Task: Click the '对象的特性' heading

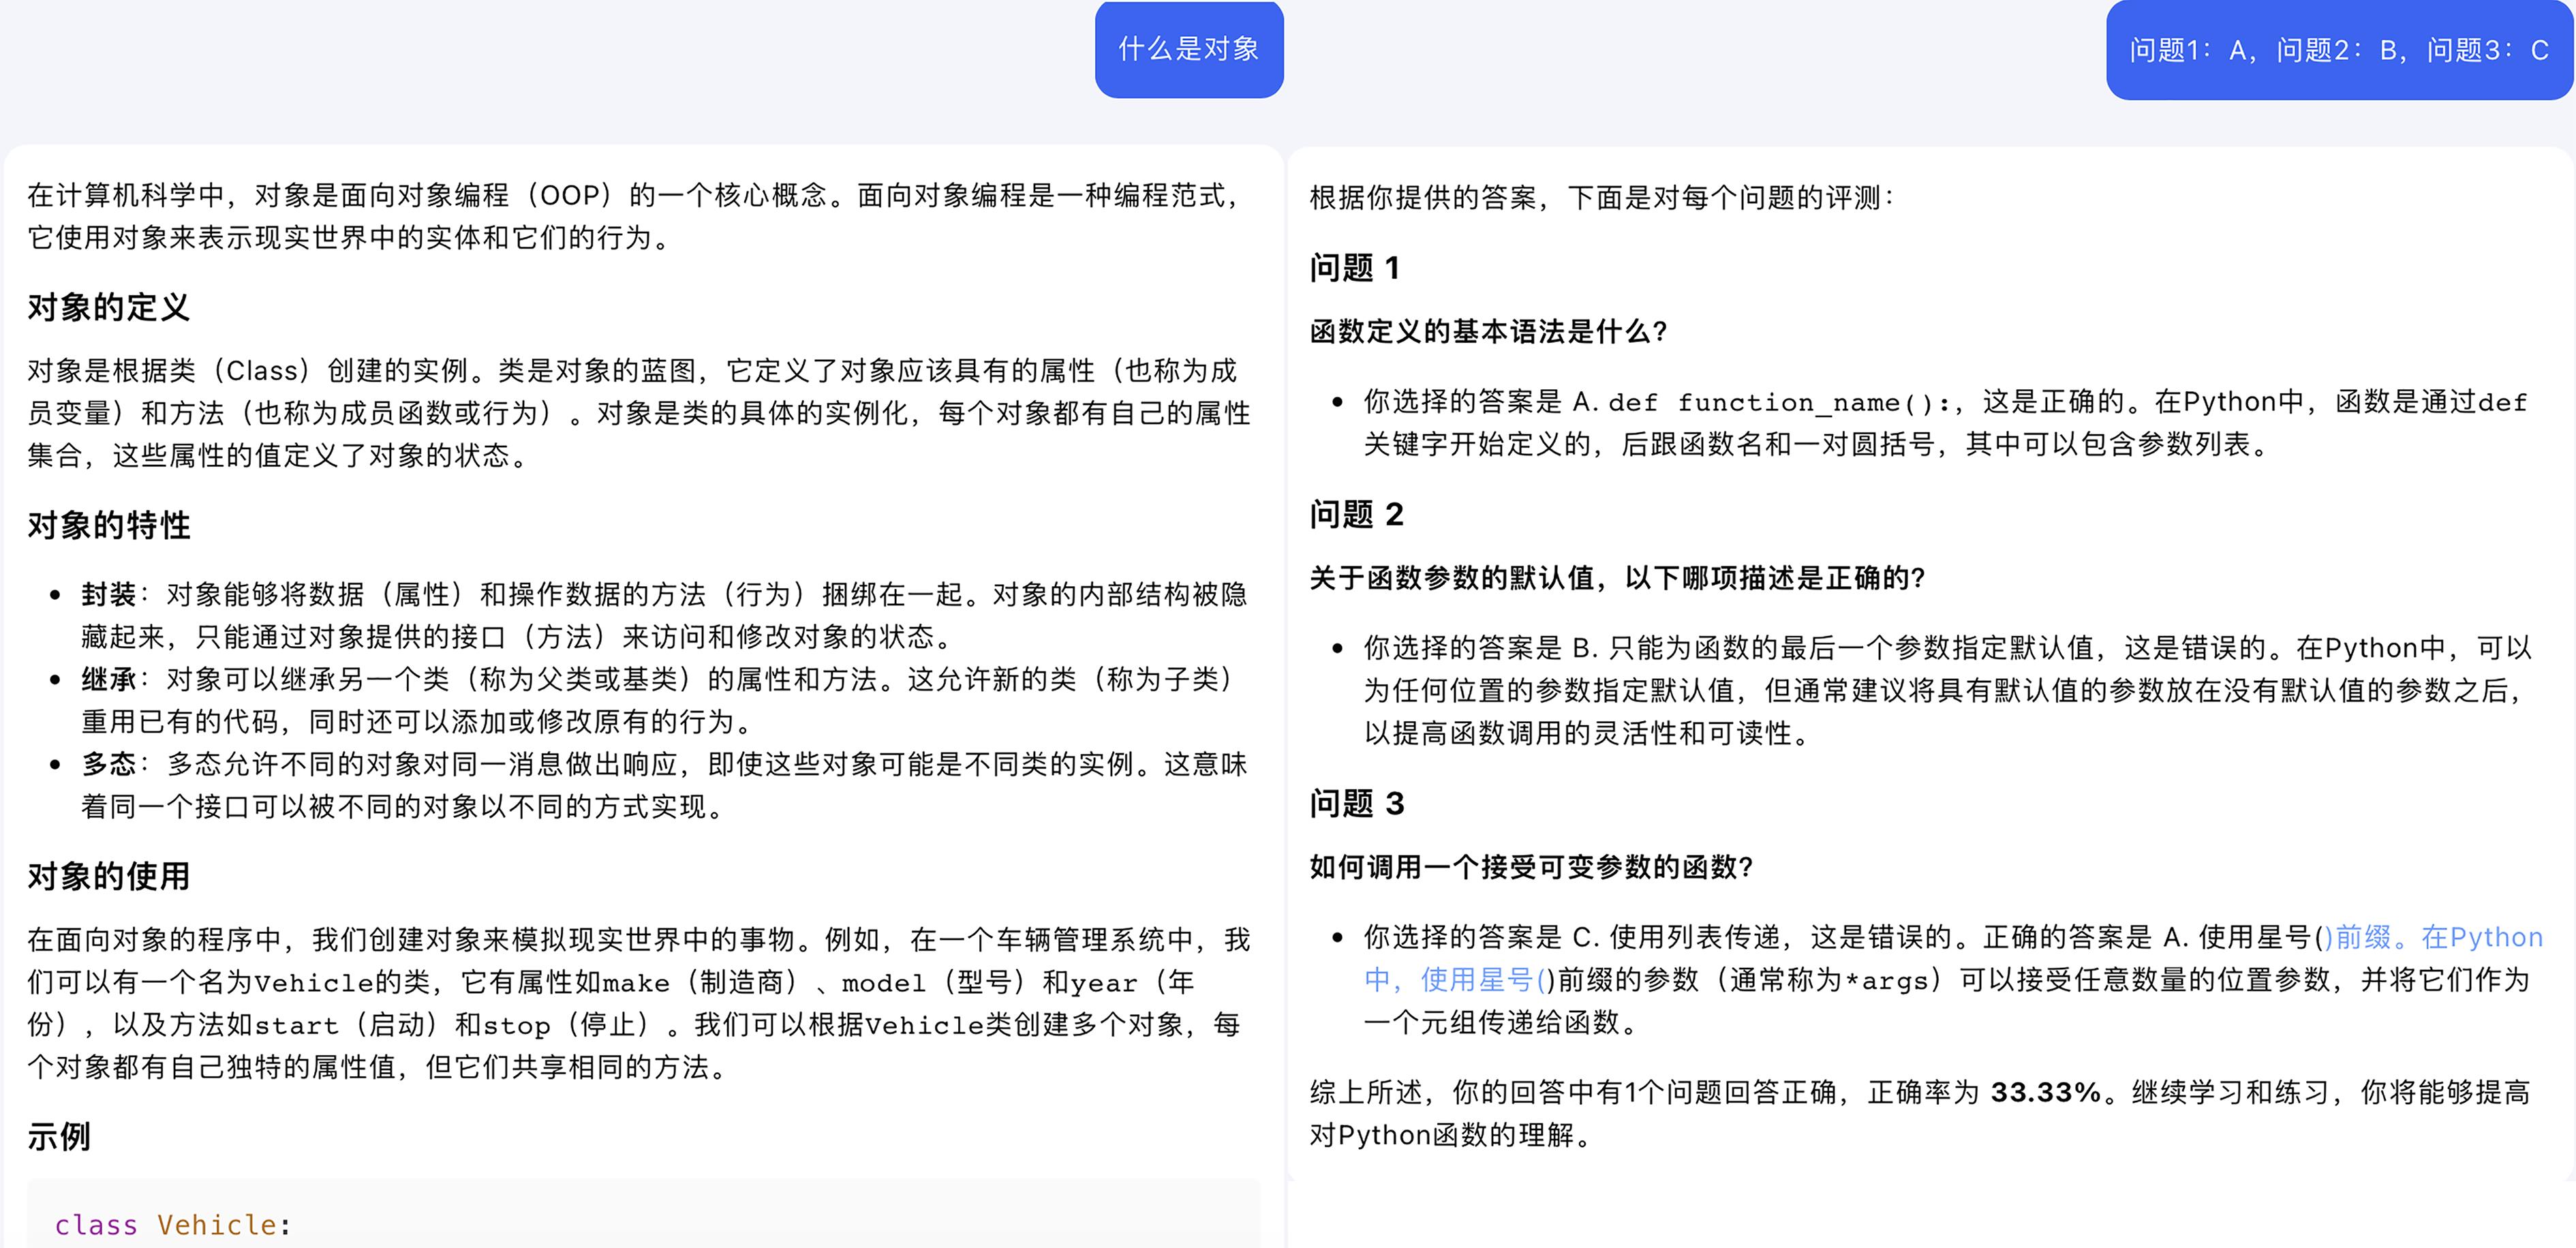Action: pyautogui.click(x=108, y=525)
